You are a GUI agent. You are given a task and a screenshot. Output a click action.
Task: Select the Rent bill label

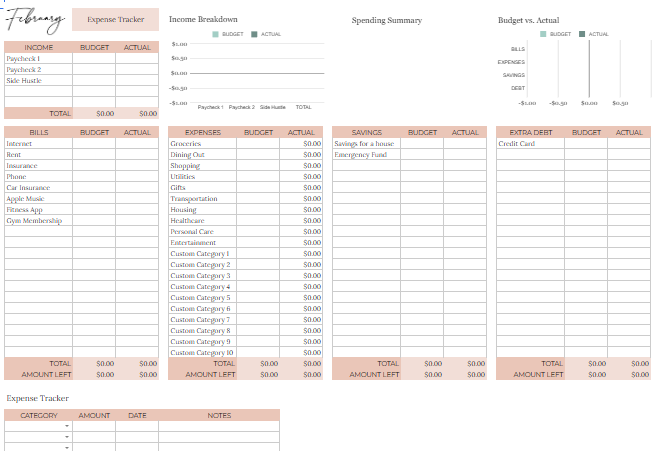(x=13, y=155)
